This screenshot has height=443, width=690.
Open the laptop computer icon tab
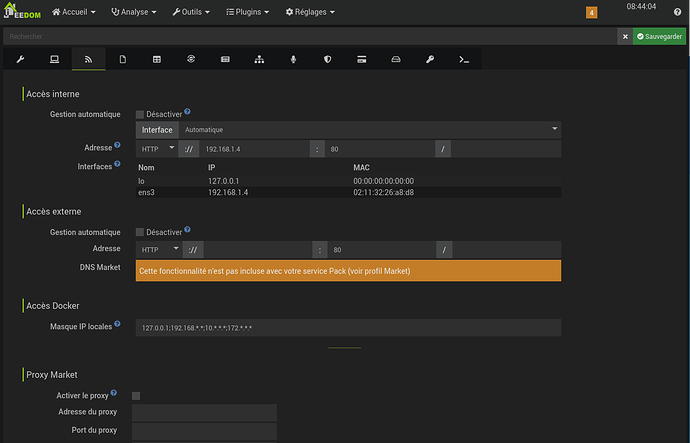[54, 60]
